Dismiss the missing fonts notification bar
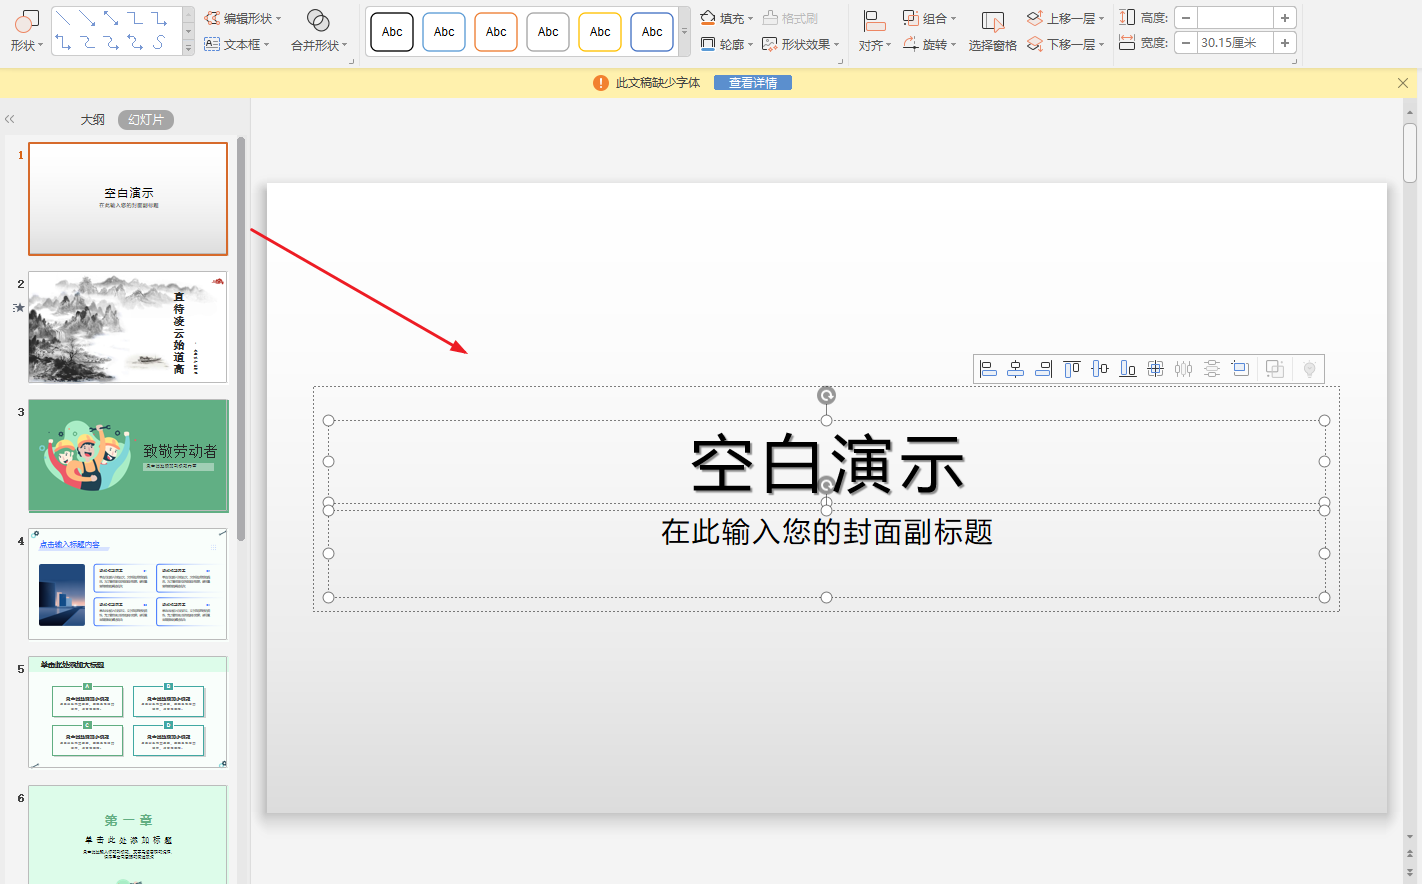Image resolution: width=1422 pixels, height=884 pixels. click(1402, 83)
